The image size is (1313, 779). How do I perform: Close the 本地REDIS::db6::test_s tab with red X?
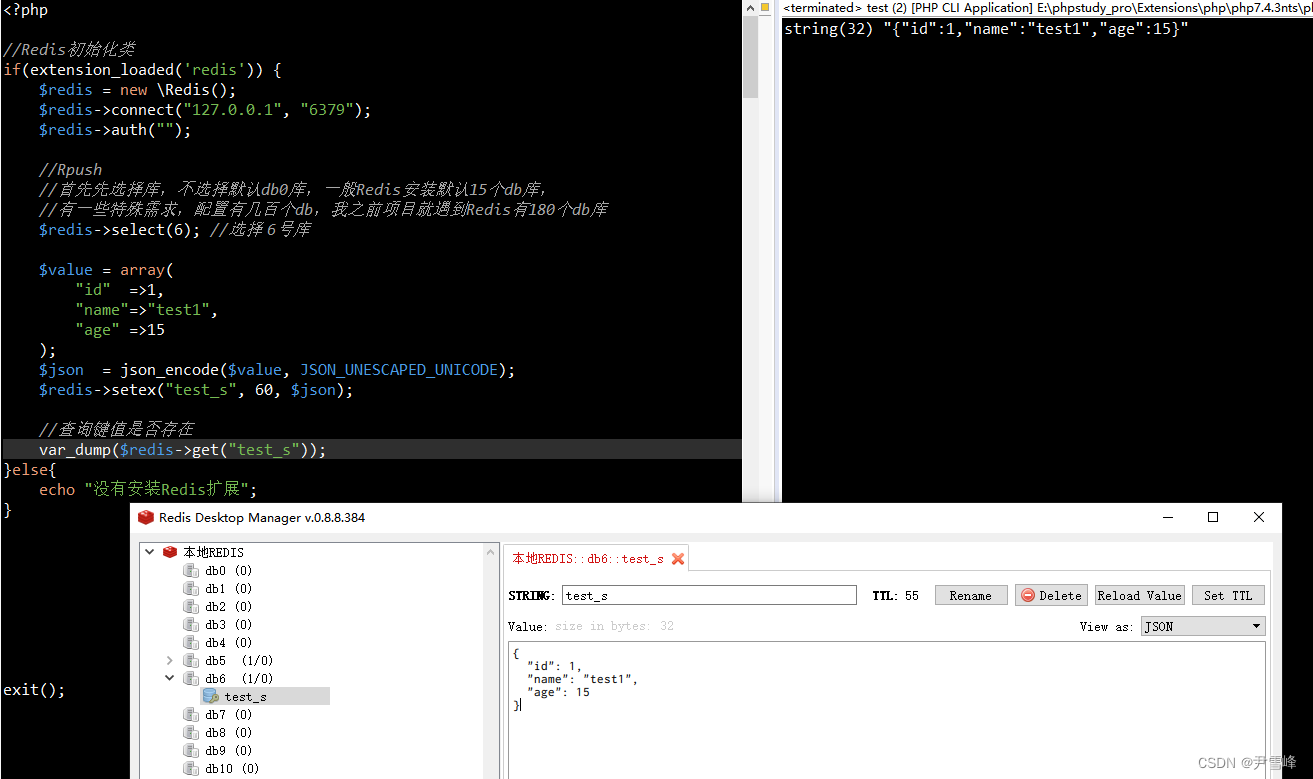(678, 559)
